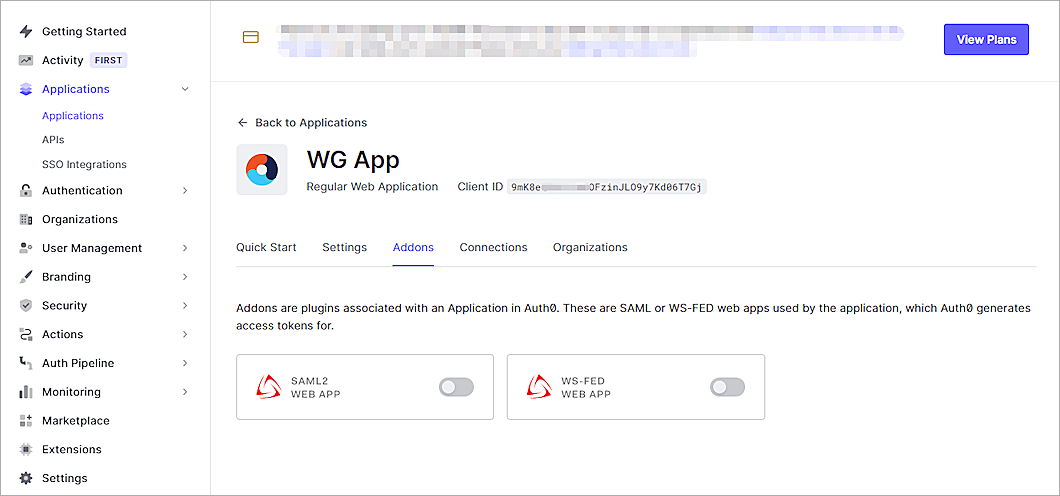Screen dimensions: 1060x496
Task: Expand the Actions chevron
Action: (x=185, y=334)
